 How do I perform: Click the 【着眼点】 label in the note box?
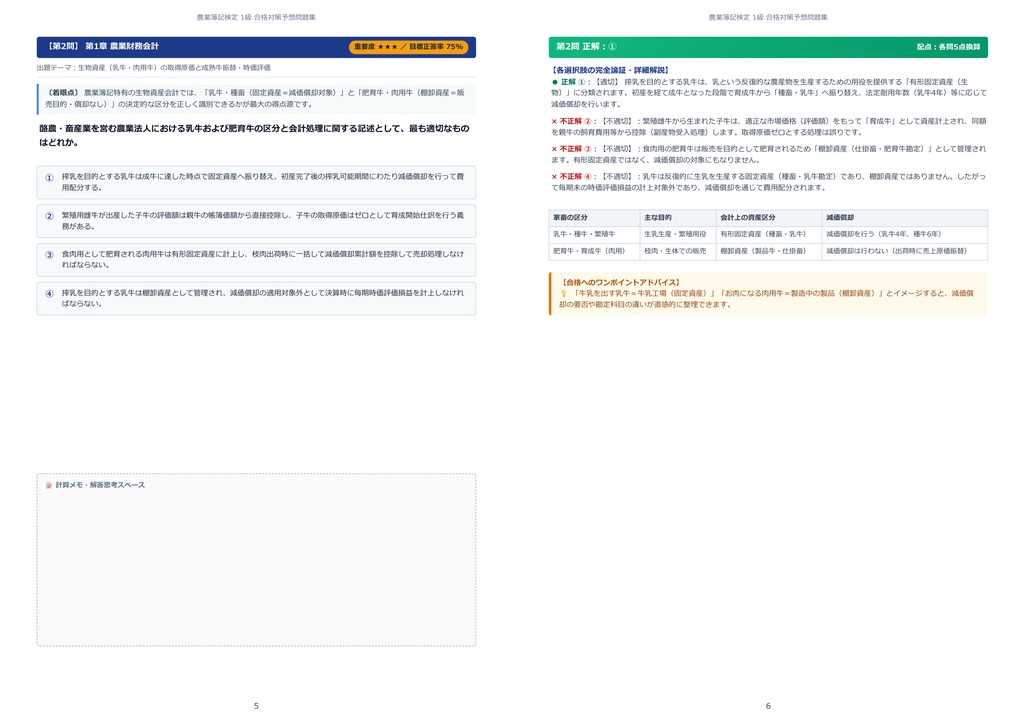(63, 93)
